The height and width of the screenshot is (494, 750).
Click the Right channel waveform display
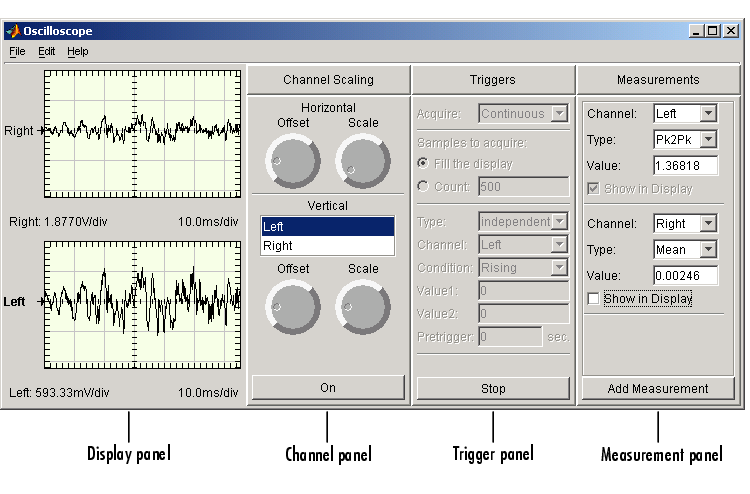(x=143, y=134)
